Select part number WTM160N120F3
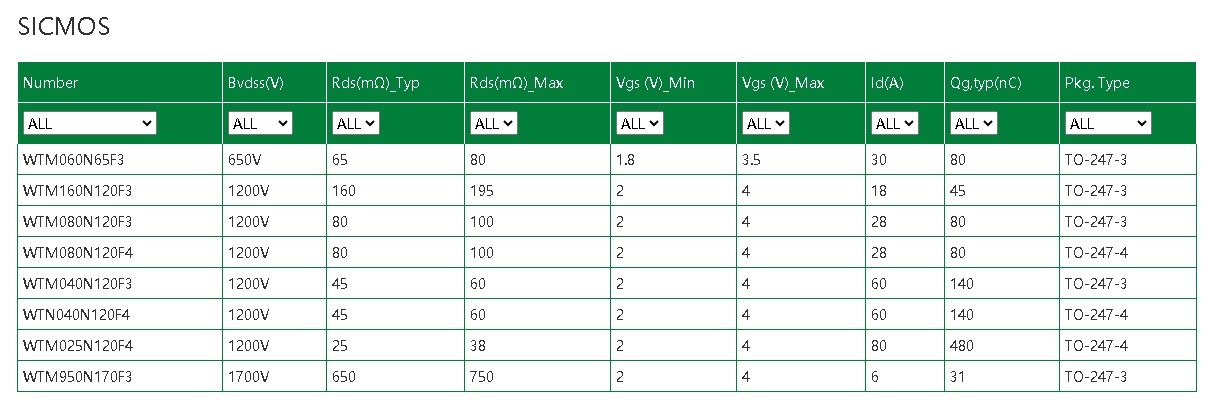The image size is (1215, 416). point(77,191)
